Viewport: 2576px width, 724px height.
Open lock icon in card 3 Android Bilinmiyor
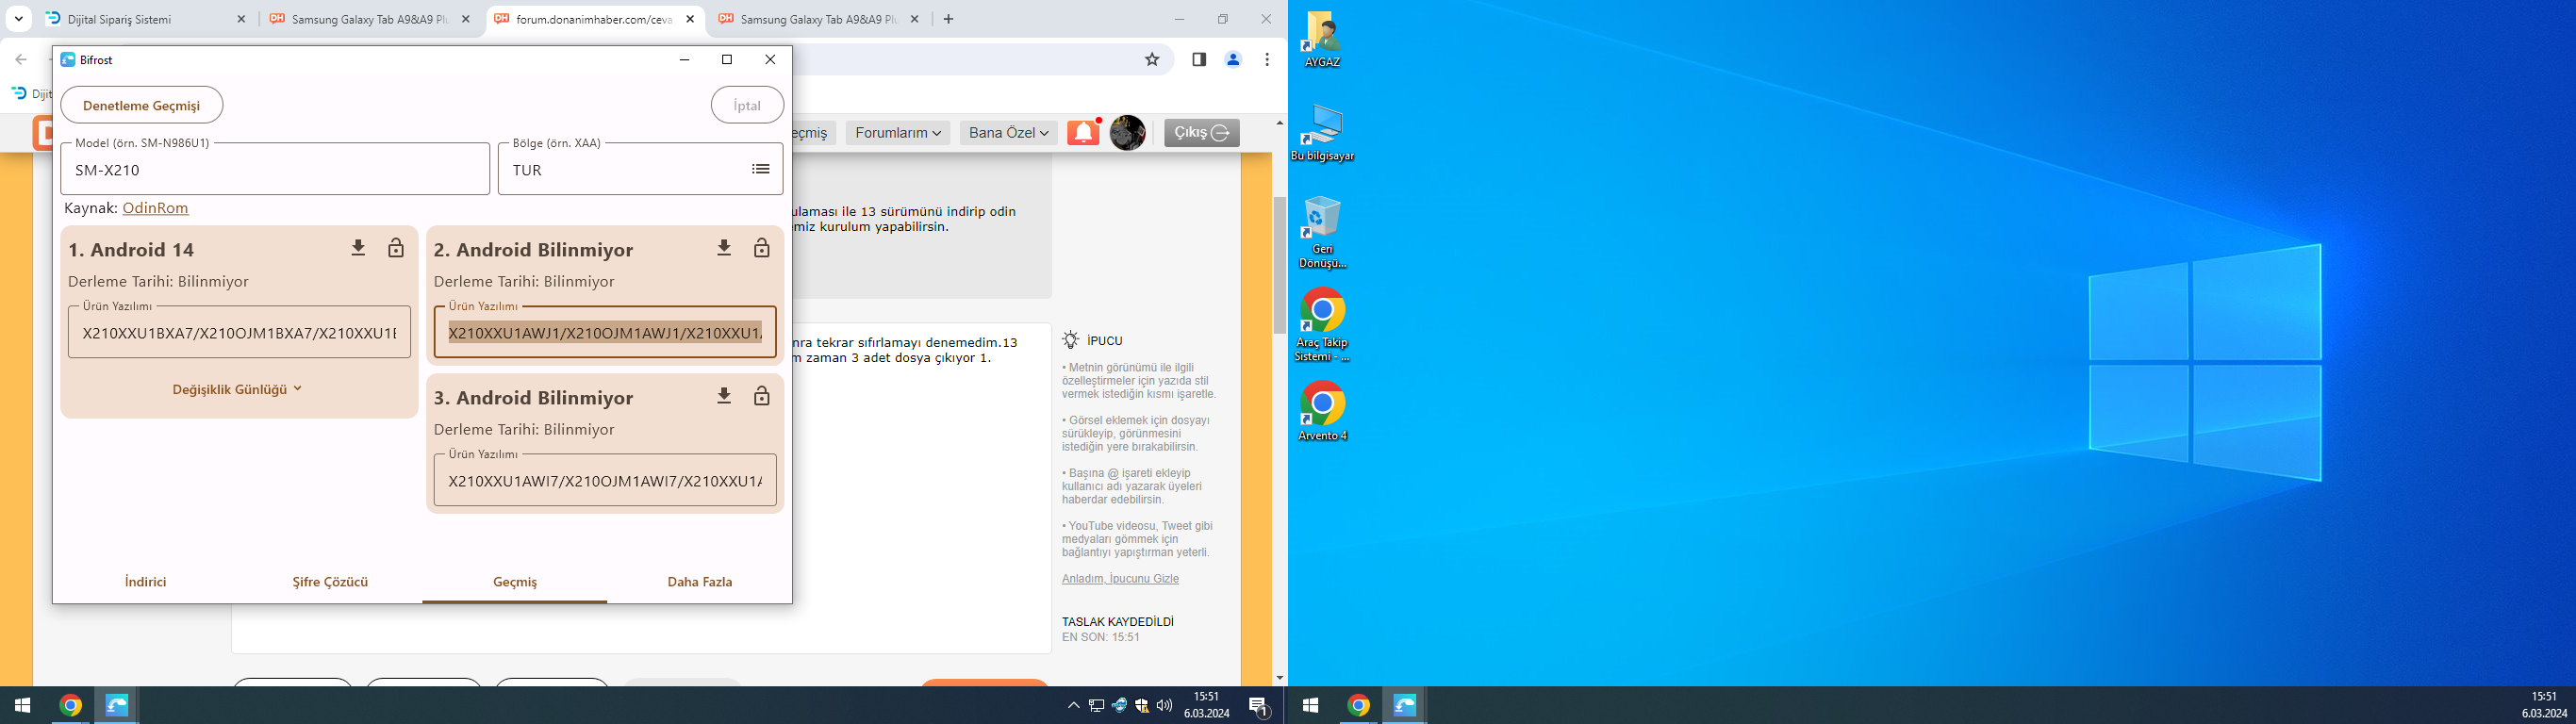[x=762, y=396]
